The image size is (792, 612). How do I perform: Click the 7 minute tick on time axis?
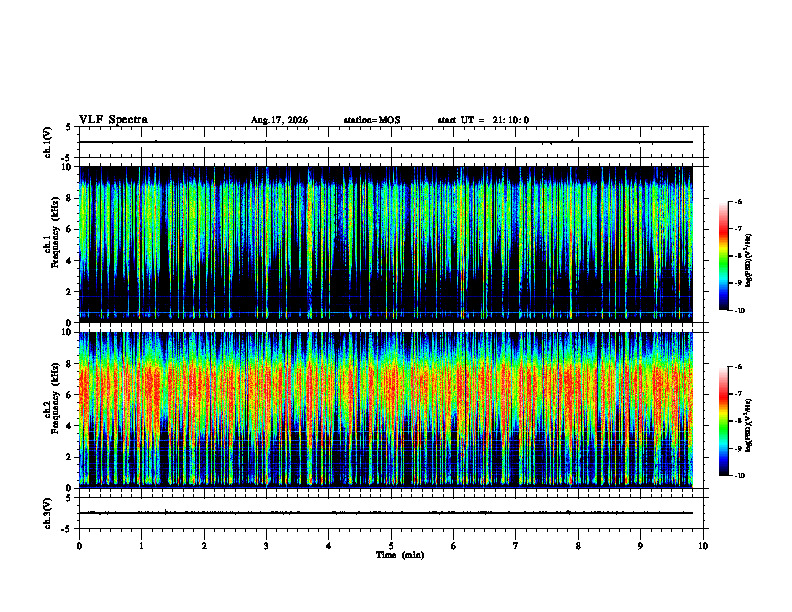(x=516, y=546)
